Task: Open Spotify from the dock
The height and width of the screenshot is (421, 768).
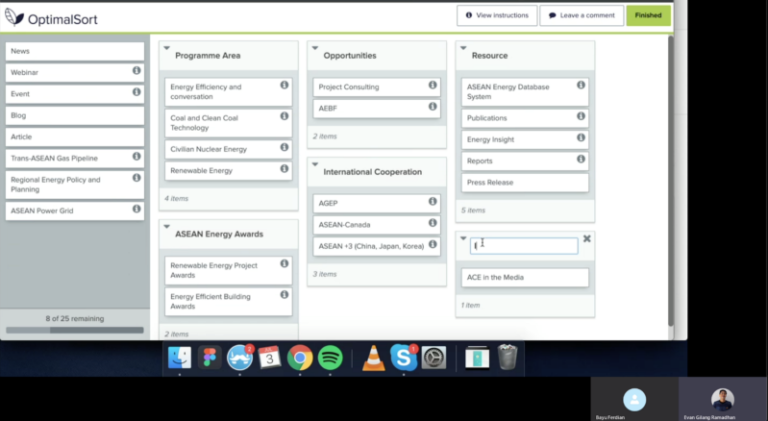Action: click(x=330, y=357)
